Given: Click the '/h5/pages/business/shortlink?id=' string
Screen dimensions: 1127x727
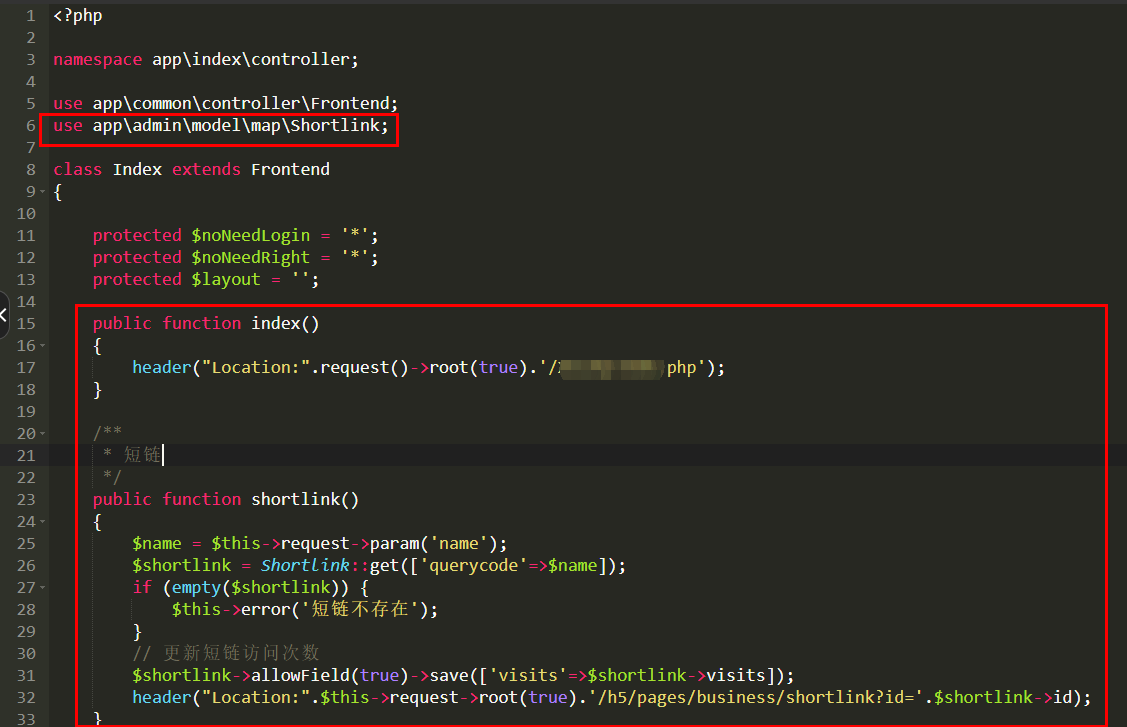Looking at the screenshot, I should (758, 698).
